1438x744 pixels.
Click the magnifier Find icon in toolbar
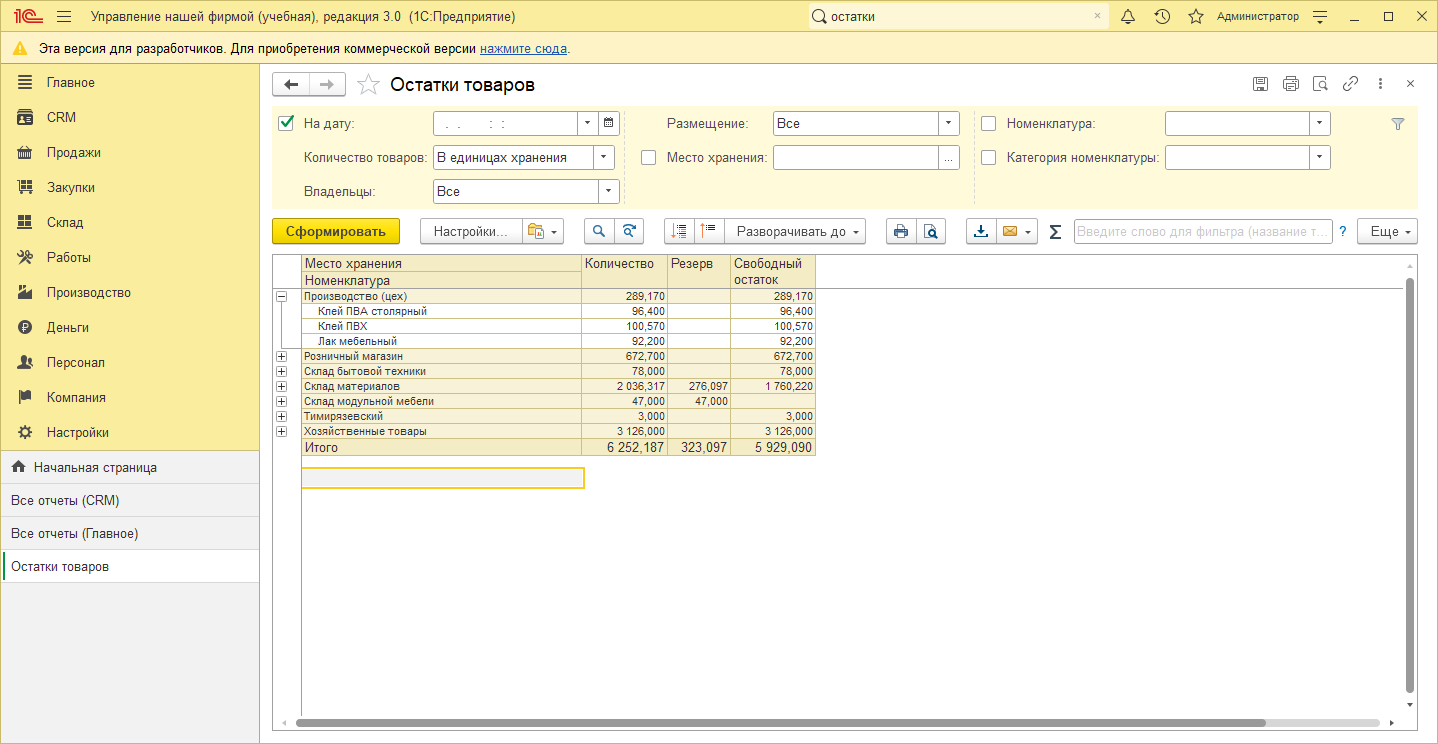coord(599,231)
